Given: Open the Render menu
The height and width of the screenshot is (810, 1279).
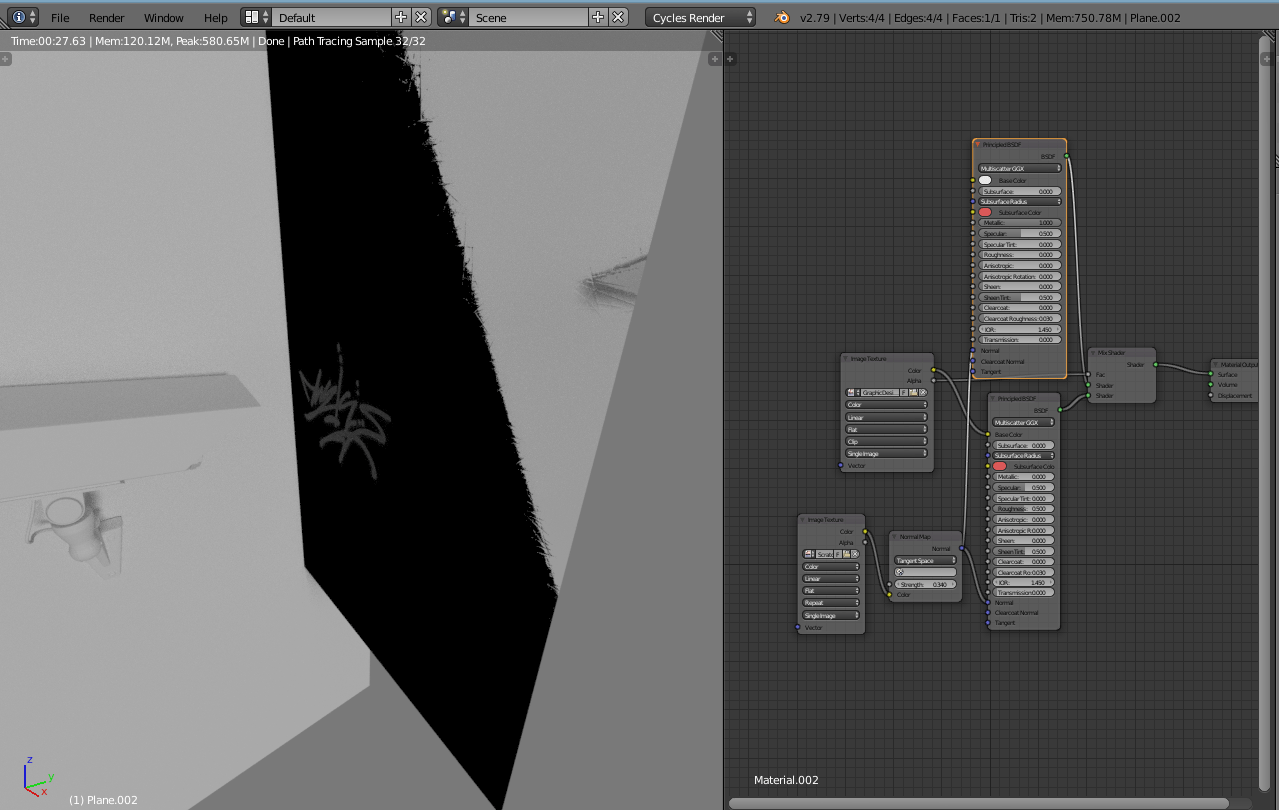Looking at the screenshot, I should (107, 17).
